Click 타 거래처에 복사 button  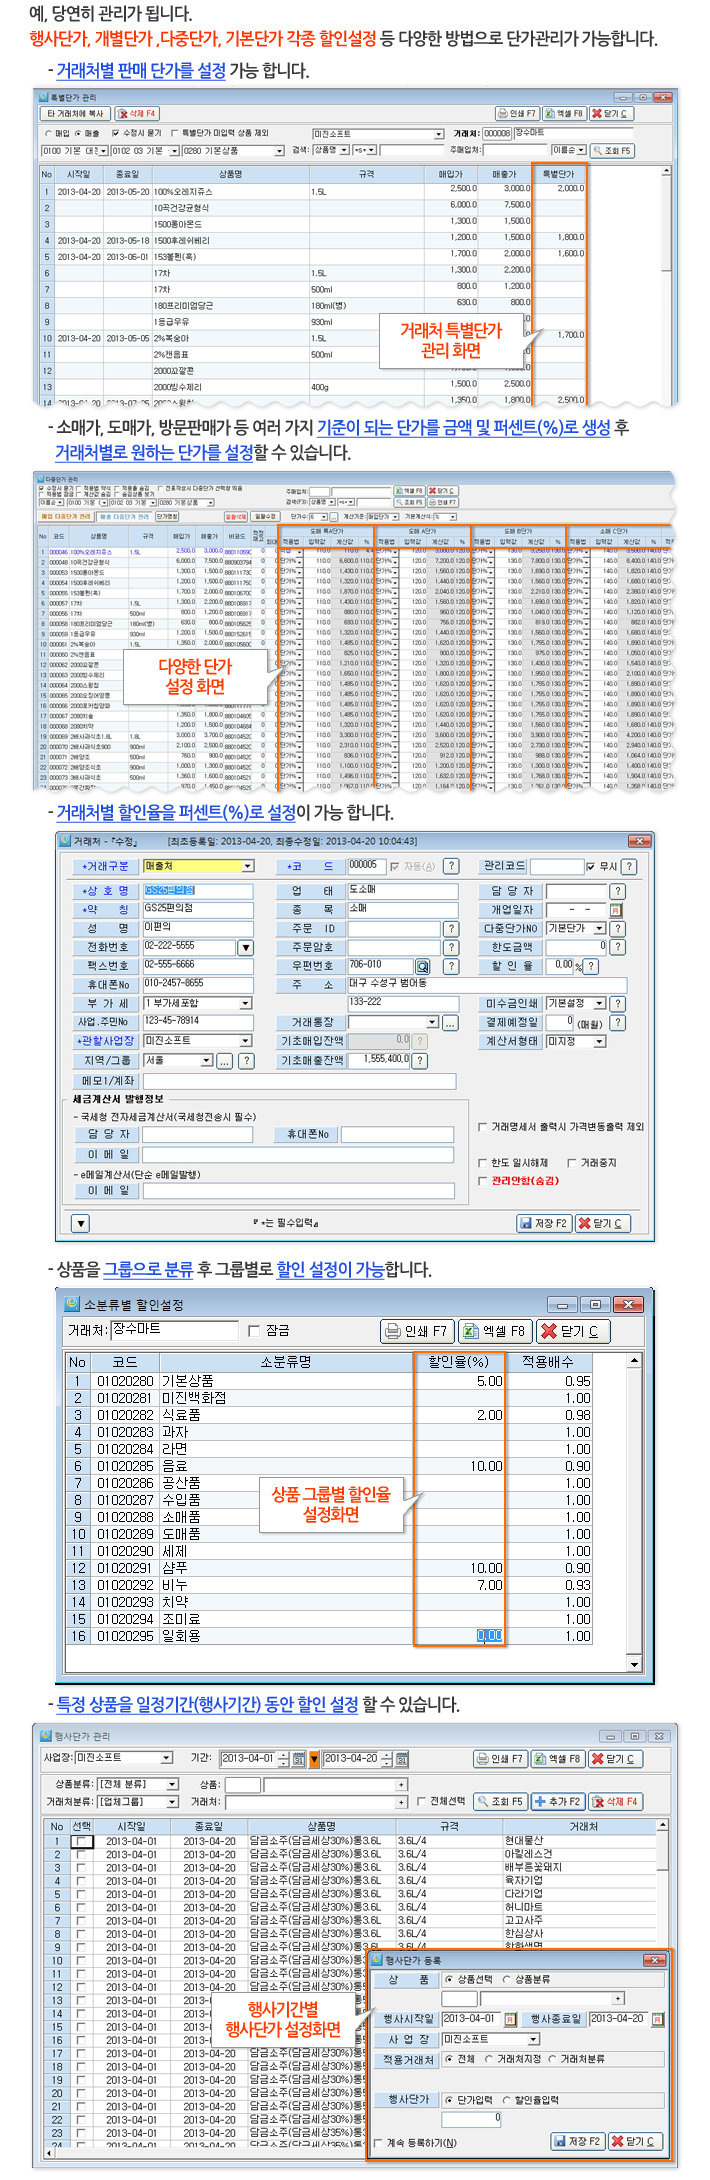coord(75,114)
